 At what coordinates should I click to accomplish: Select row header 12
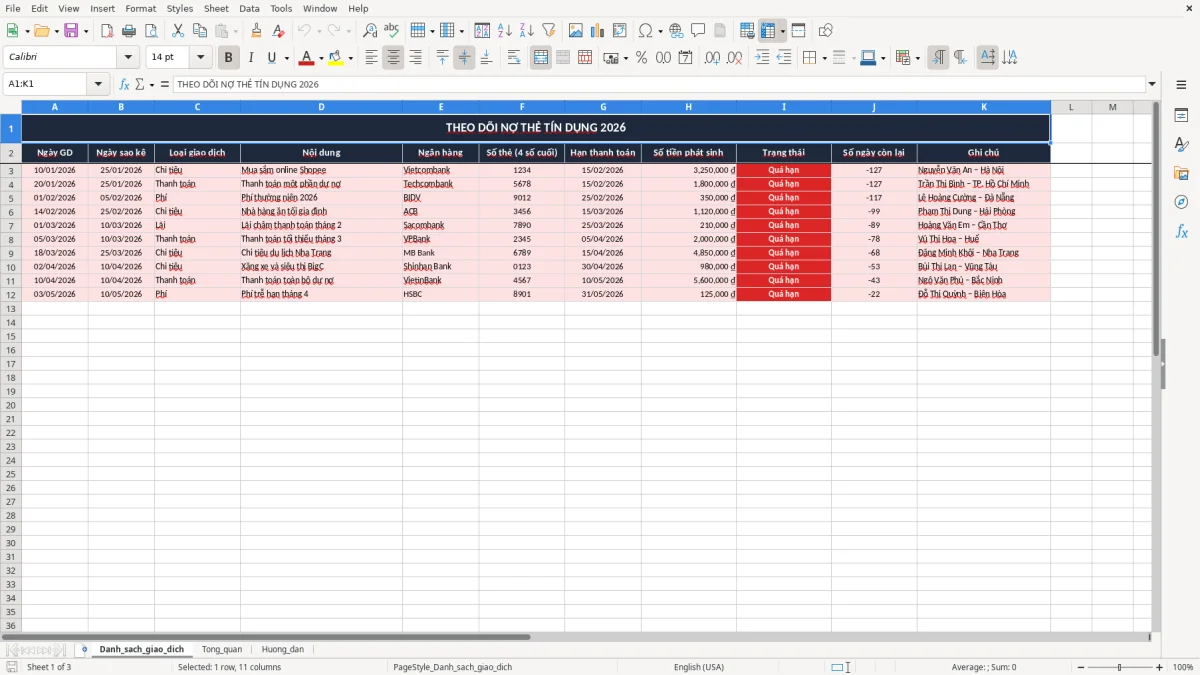pyautogui.click(x=11, y=294)
